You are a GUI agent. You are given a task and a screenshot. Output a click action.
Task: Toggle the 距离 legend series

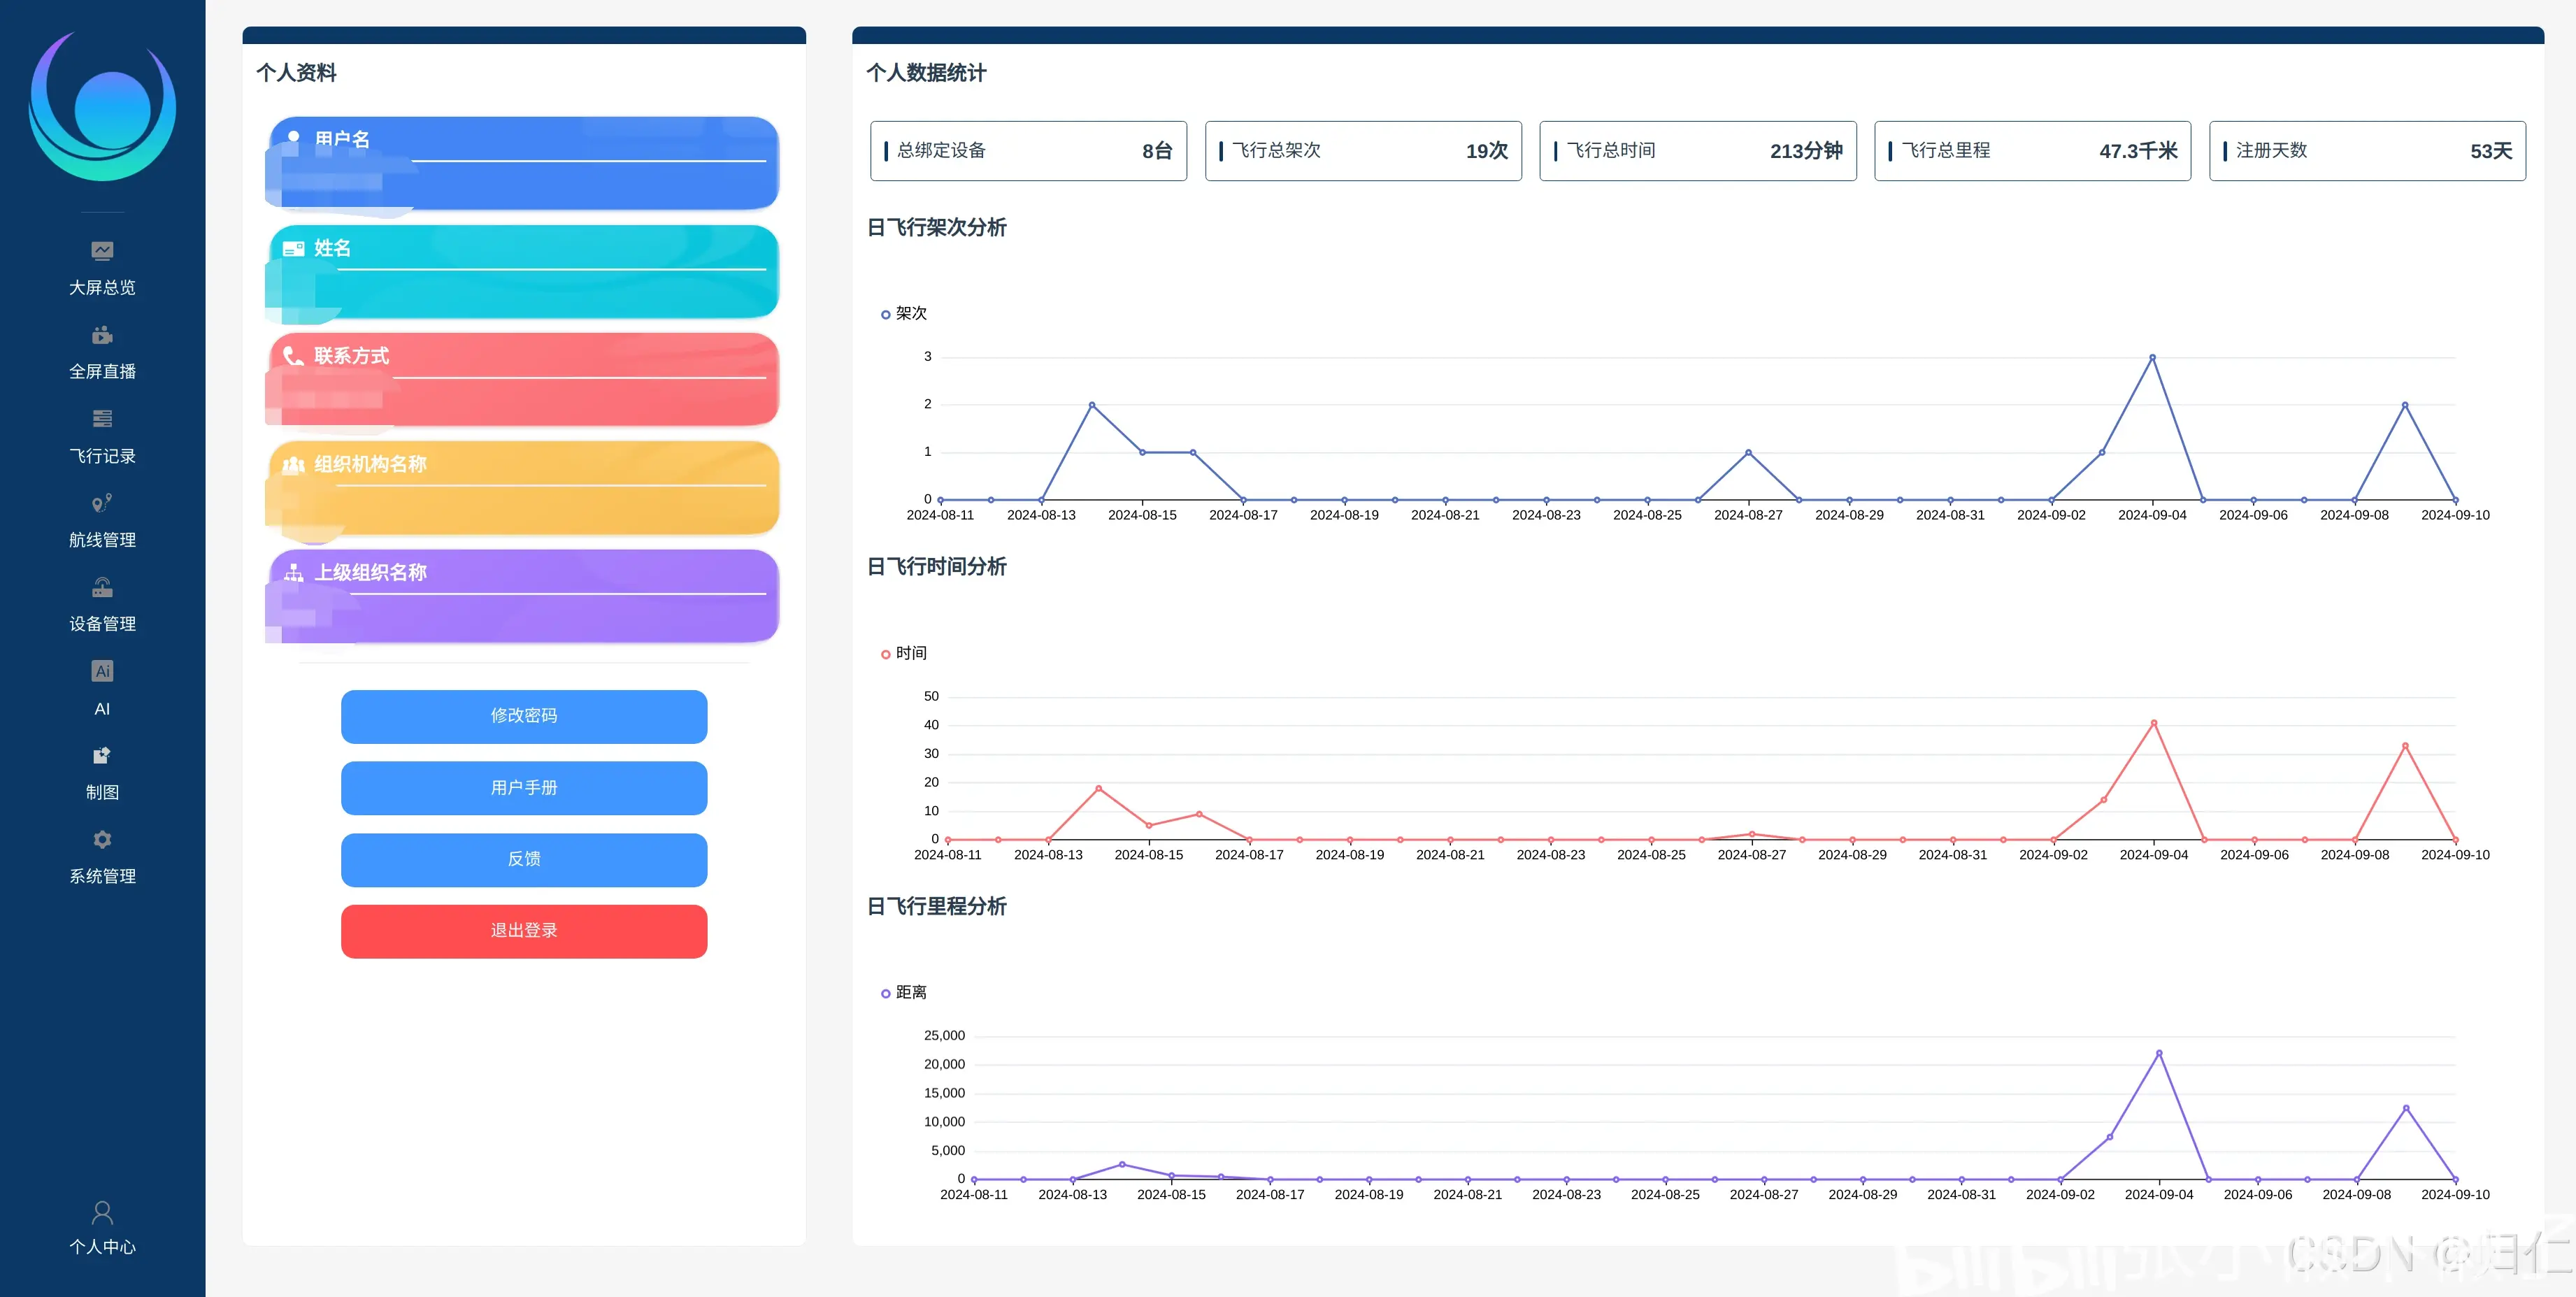(904, 992)
